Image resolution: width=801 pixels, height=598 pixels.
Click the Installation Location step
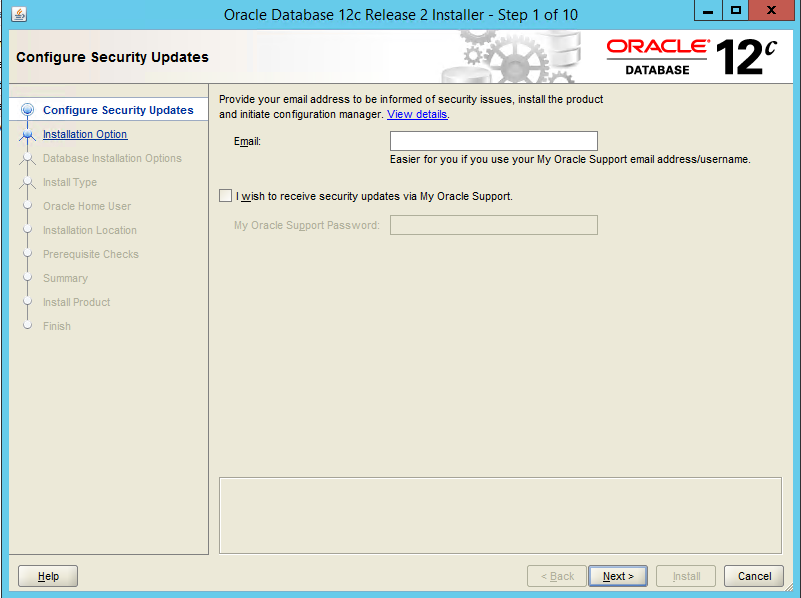click(x=89, y=230)
